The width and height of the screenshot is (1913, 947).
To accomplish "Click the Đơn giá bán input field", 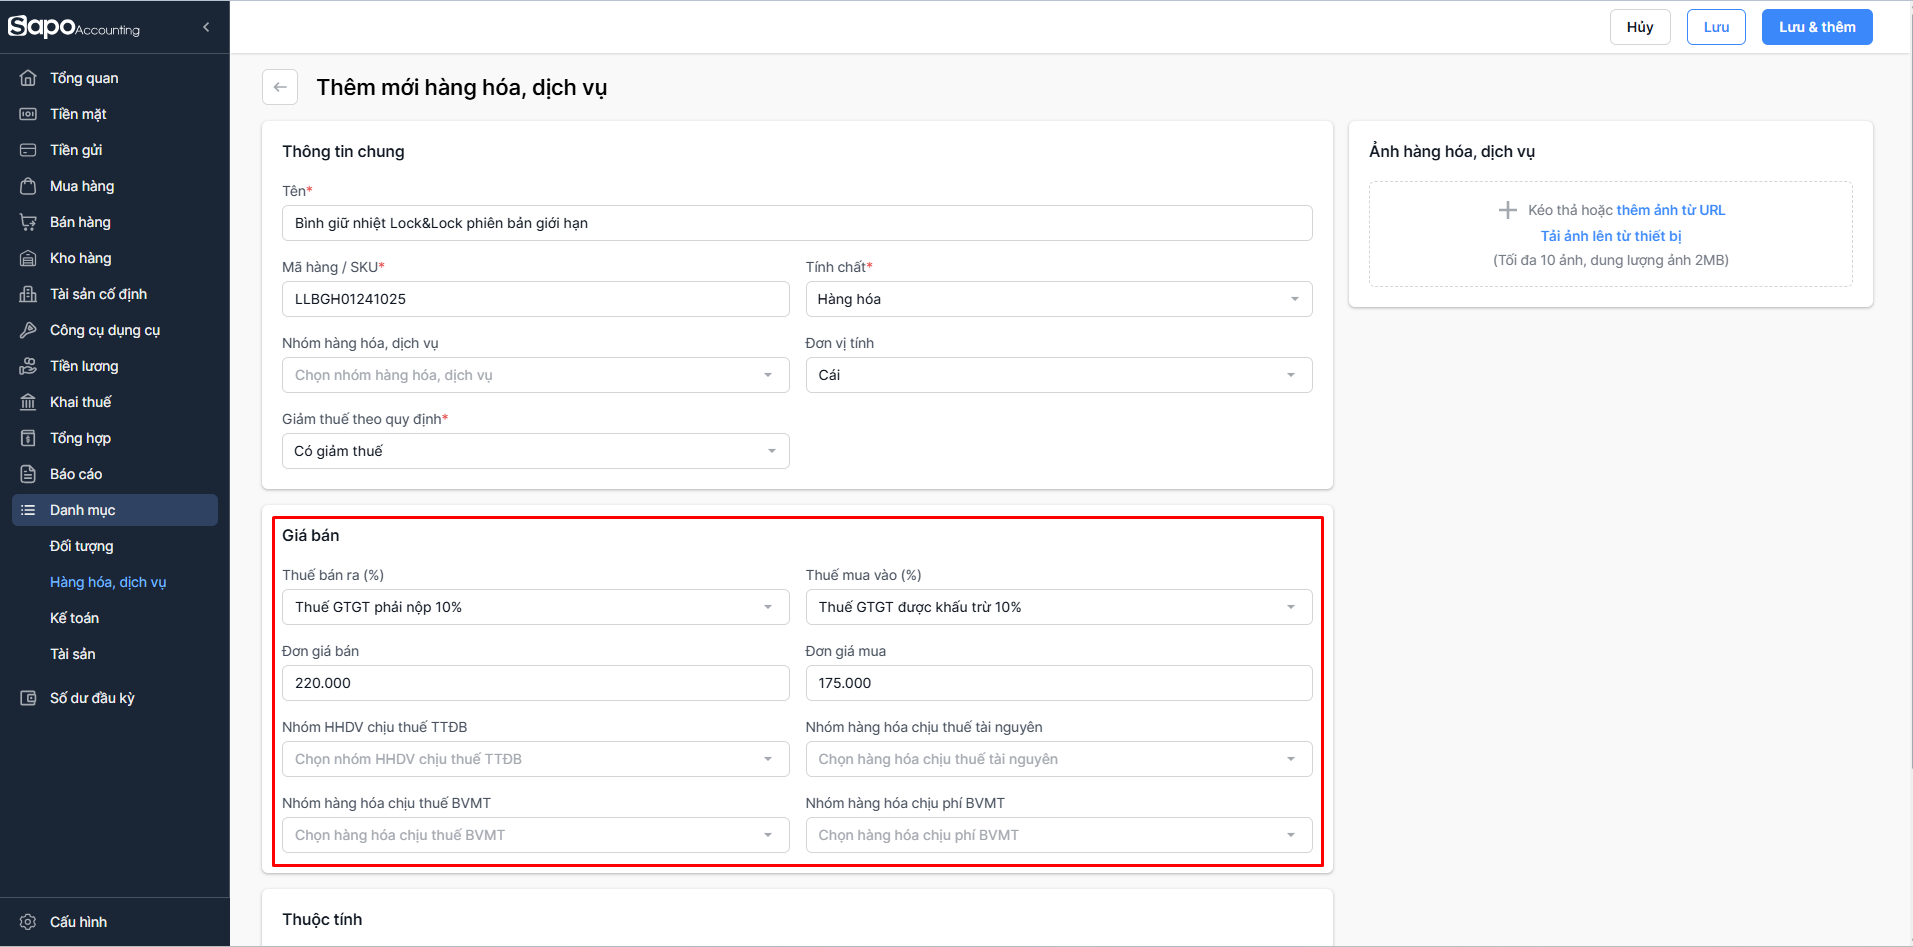I will point(535,683).
